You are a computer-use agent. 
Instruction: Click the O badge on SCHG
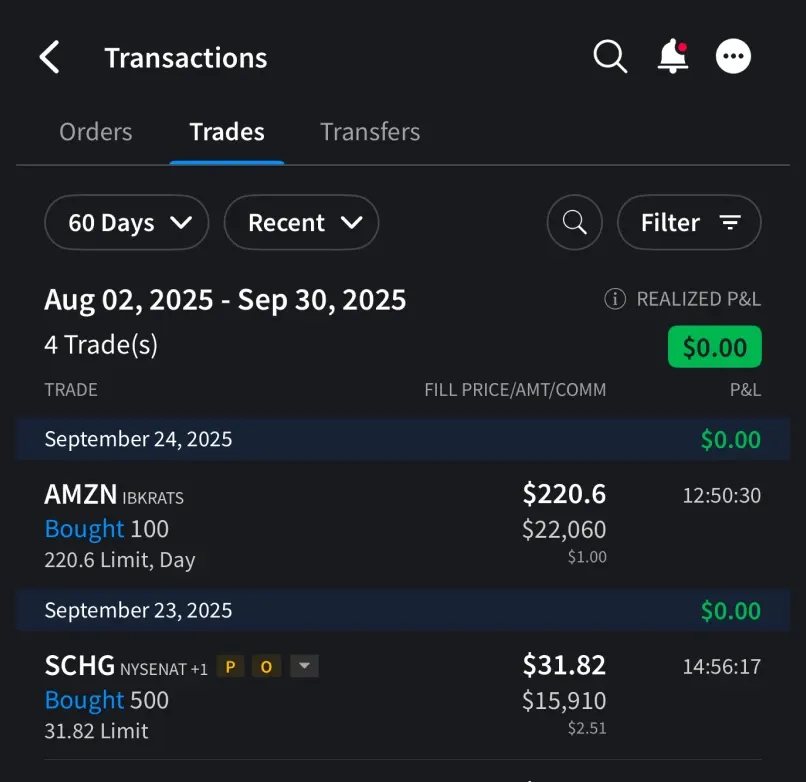coord(266,666)
